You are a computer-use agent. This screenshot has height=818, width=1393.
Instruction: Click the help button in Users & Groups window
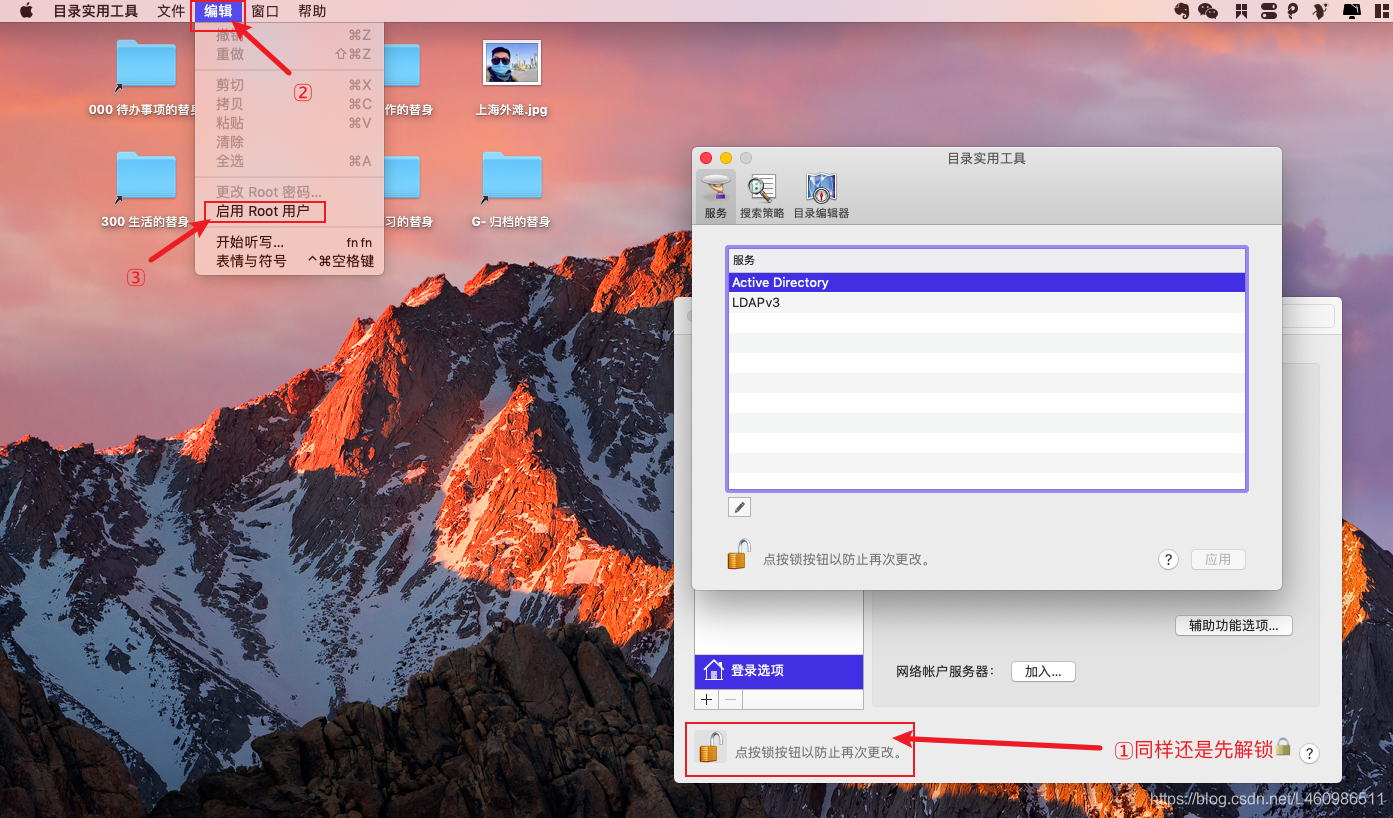coord(1309,754)
